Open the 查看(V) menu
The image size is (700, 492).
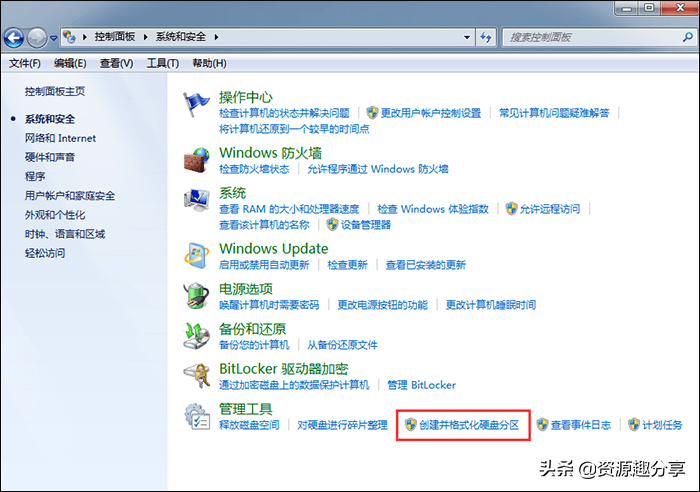(x=117, y=63)
